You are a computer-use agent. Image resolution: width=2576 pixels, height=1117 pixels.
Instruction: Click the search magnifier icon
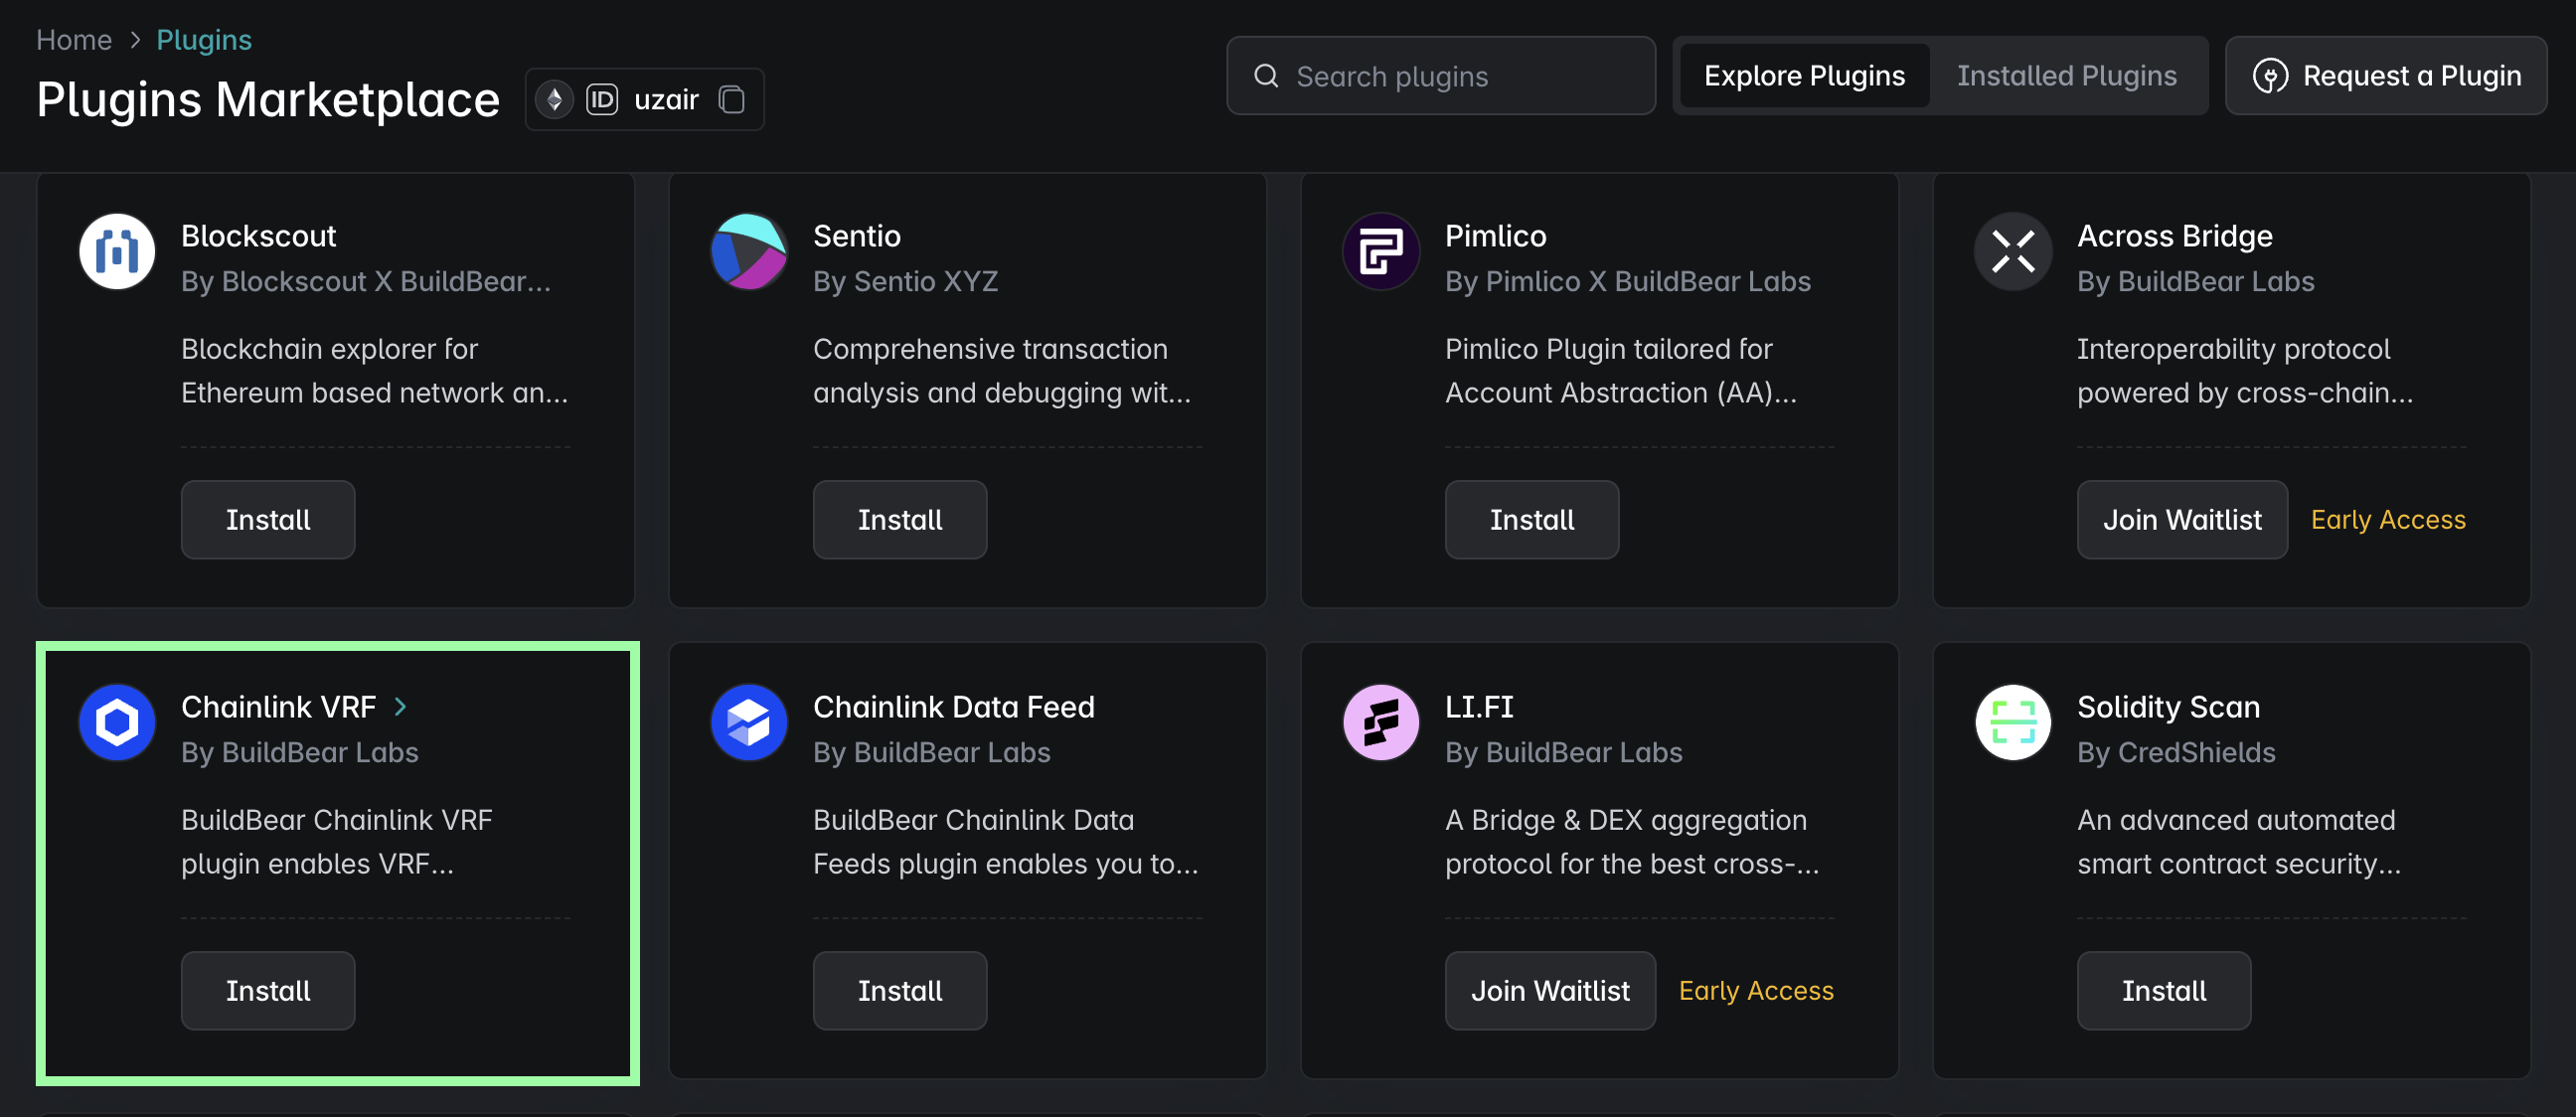(x=1267, y=75)
